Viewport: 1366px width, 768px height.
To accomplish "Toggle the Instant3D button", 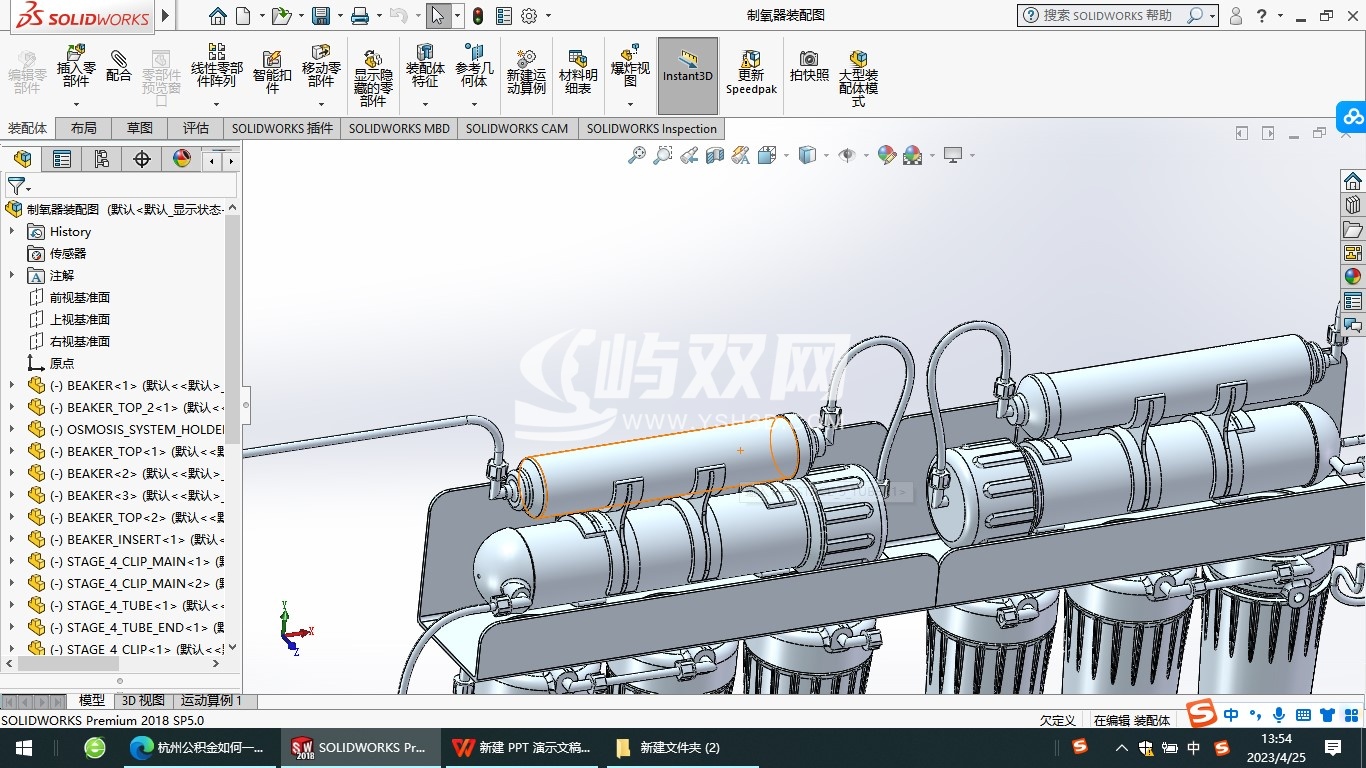I will [x=688, y=65].
